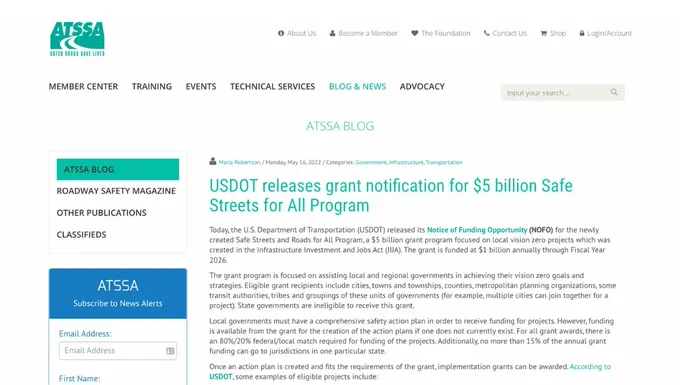Open the Advocacy menu

click(x=422, y=87)
